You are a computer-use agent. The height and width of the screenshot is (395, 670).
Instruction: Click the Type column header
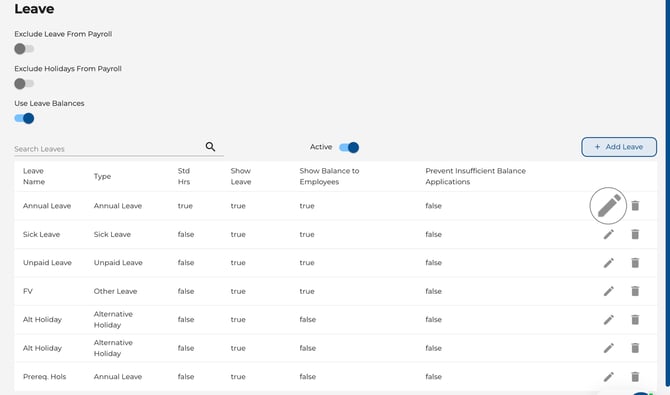point(102,176)
